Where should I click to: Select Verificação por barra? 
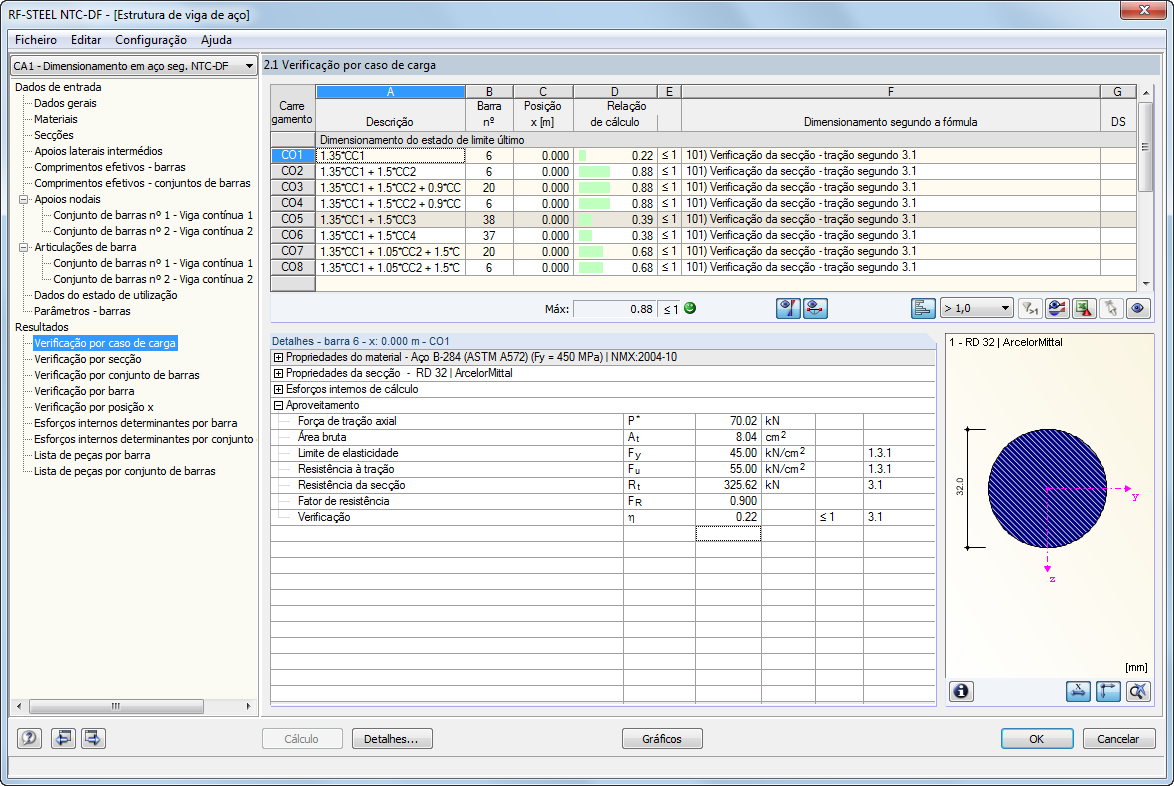pos(85,392)
